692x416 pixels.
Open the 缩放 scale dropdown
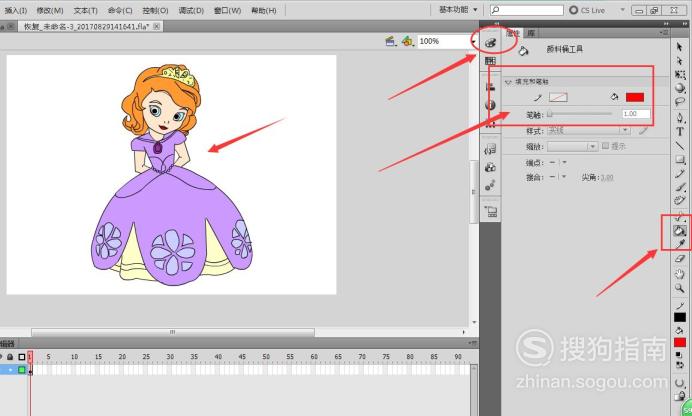click(x=572, y=146)
